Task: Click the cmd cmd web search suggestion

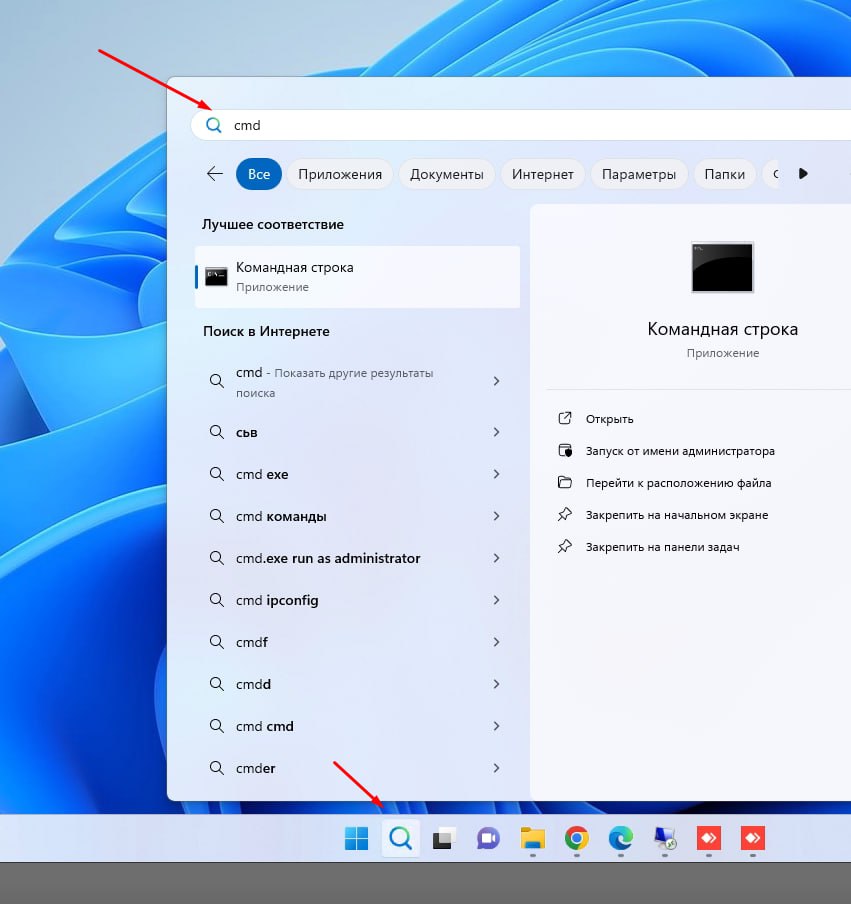Action: (357, 726)
